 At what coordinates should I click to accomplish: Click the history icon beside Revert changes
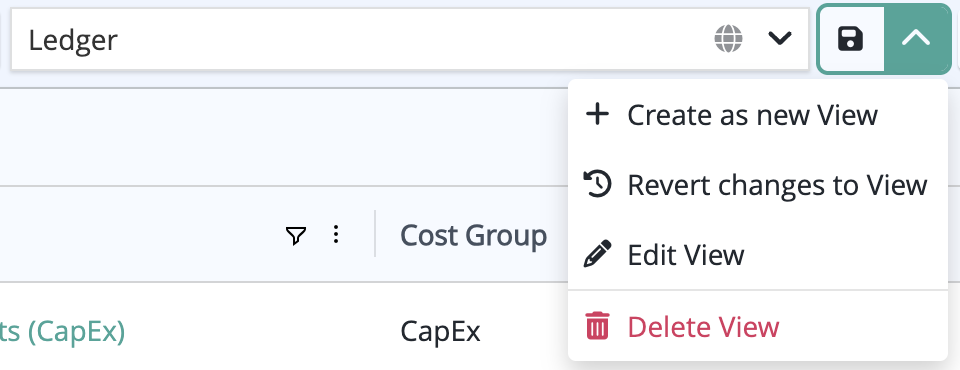[x=597, y=184]
